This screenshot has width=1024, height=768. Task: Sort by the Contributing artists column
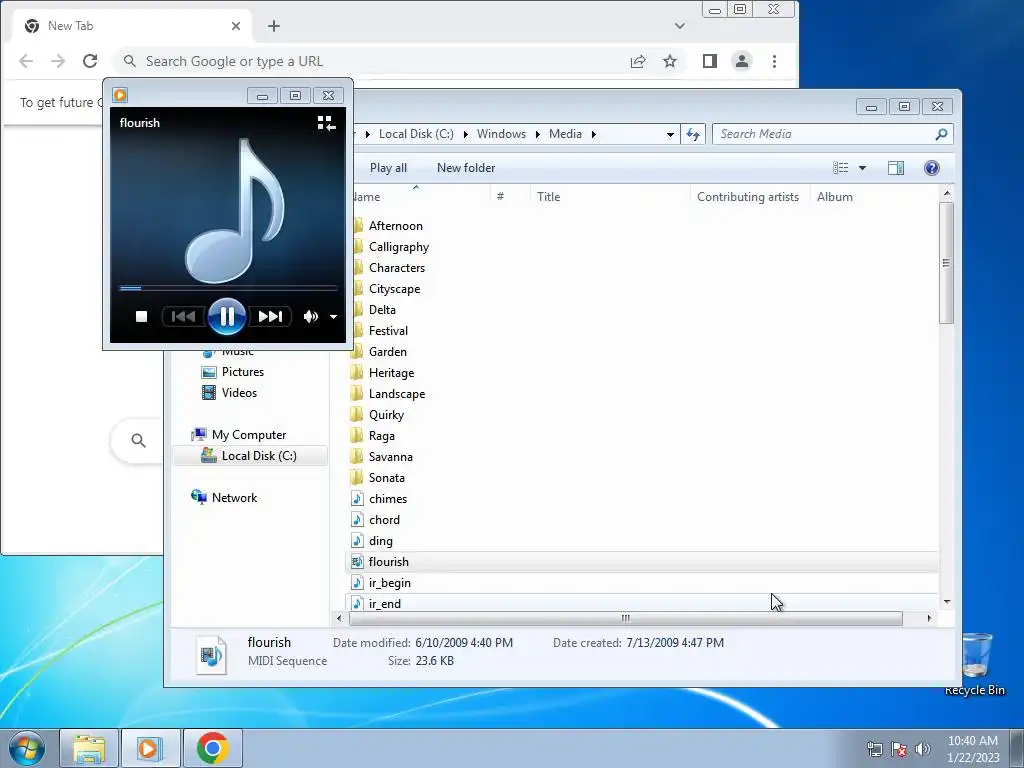point(749,197)
